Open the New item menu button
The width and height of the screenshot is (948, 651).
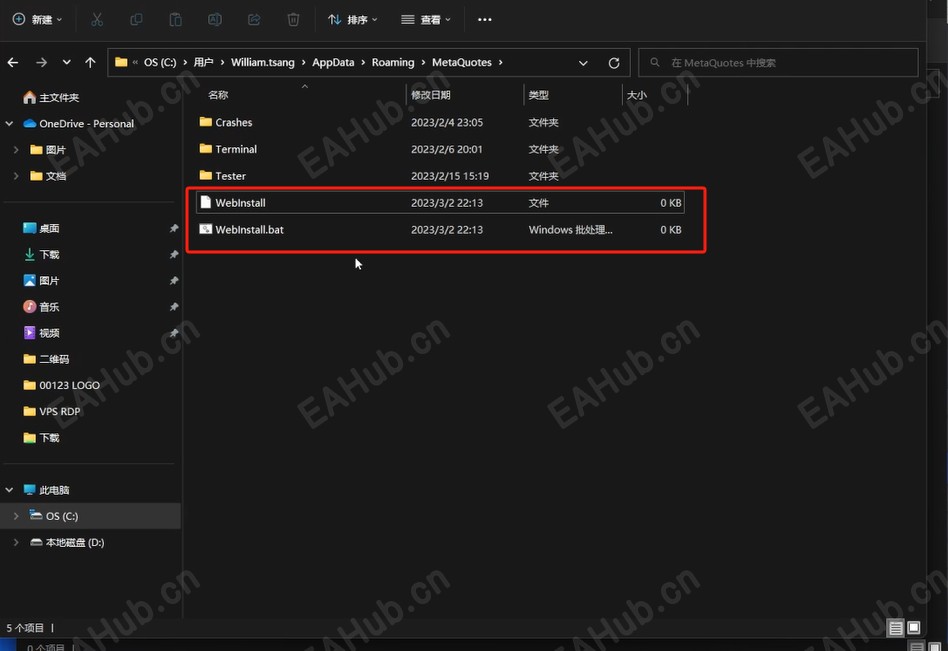(37, 19)
